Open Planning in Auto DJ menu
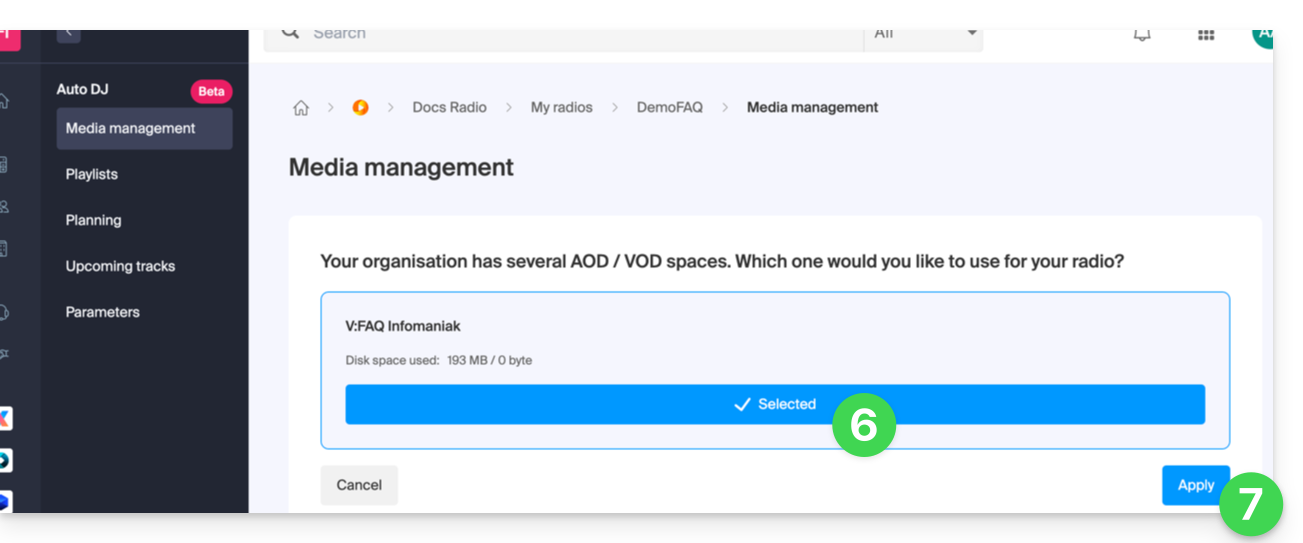The height and width of the screenshot is (543, 1303). point(93,220)
